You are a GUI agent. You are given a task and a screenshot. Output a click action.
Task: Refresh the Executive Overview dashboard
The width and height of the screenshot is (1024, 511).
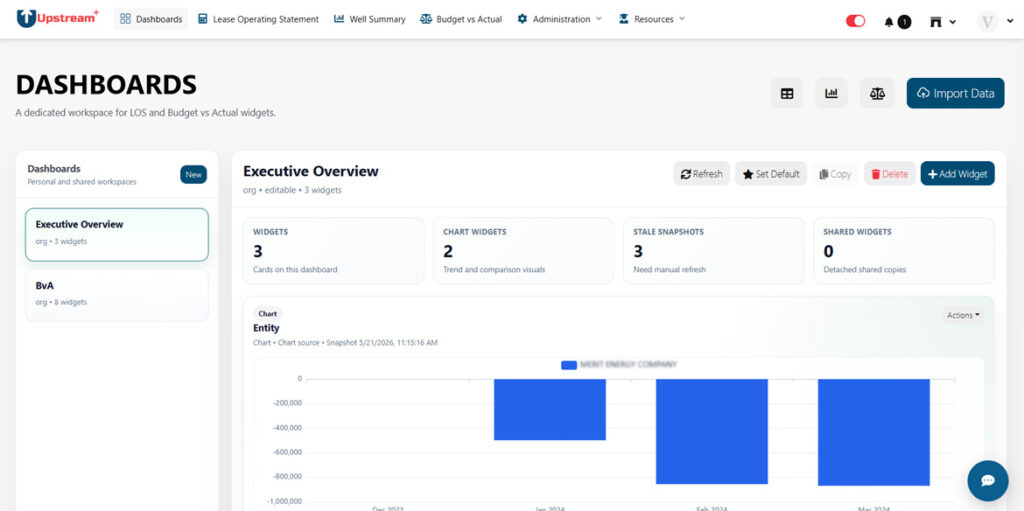(701, 174)
